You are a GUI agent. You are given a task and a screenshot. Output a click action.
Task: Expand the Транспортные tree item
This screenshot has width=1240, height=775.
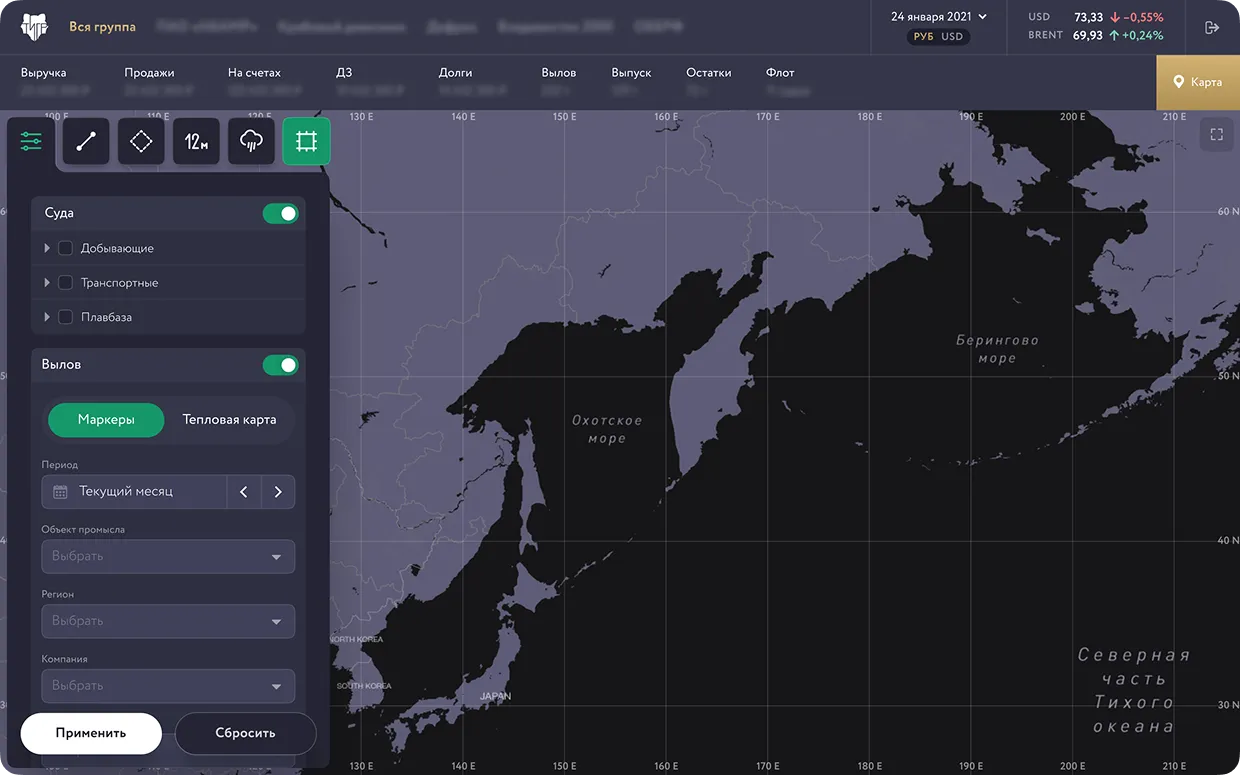47,283
